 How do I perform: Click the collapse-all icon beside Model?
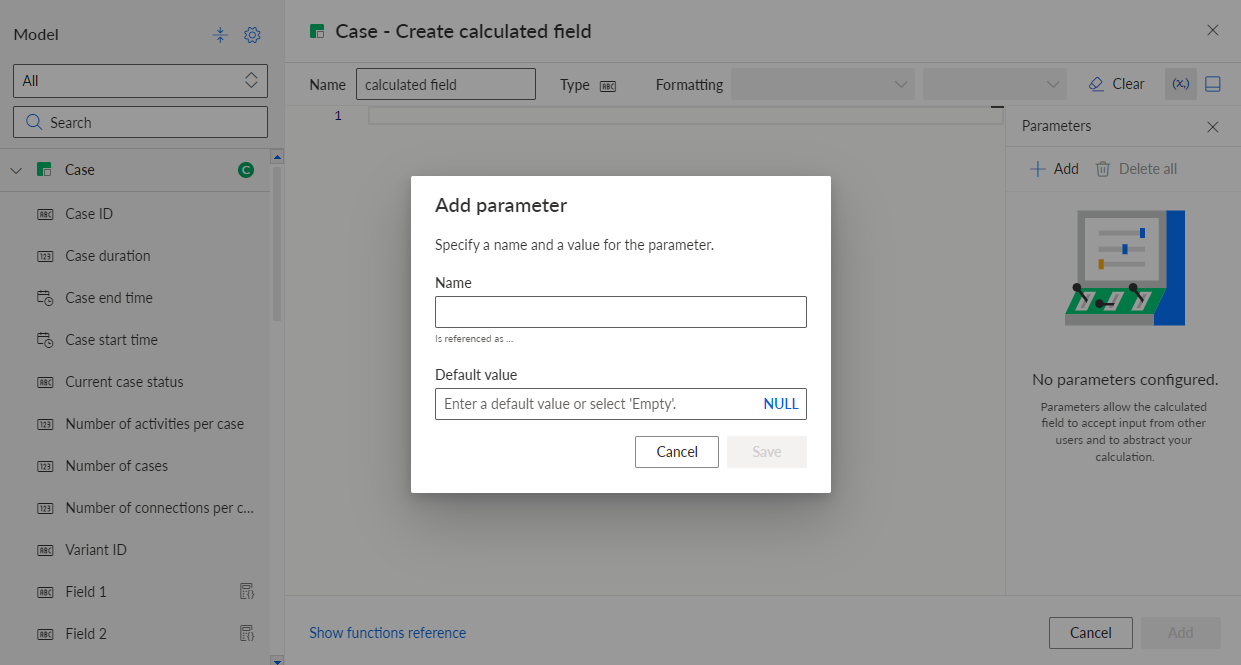pyautogui.click(x=221, y=35)
